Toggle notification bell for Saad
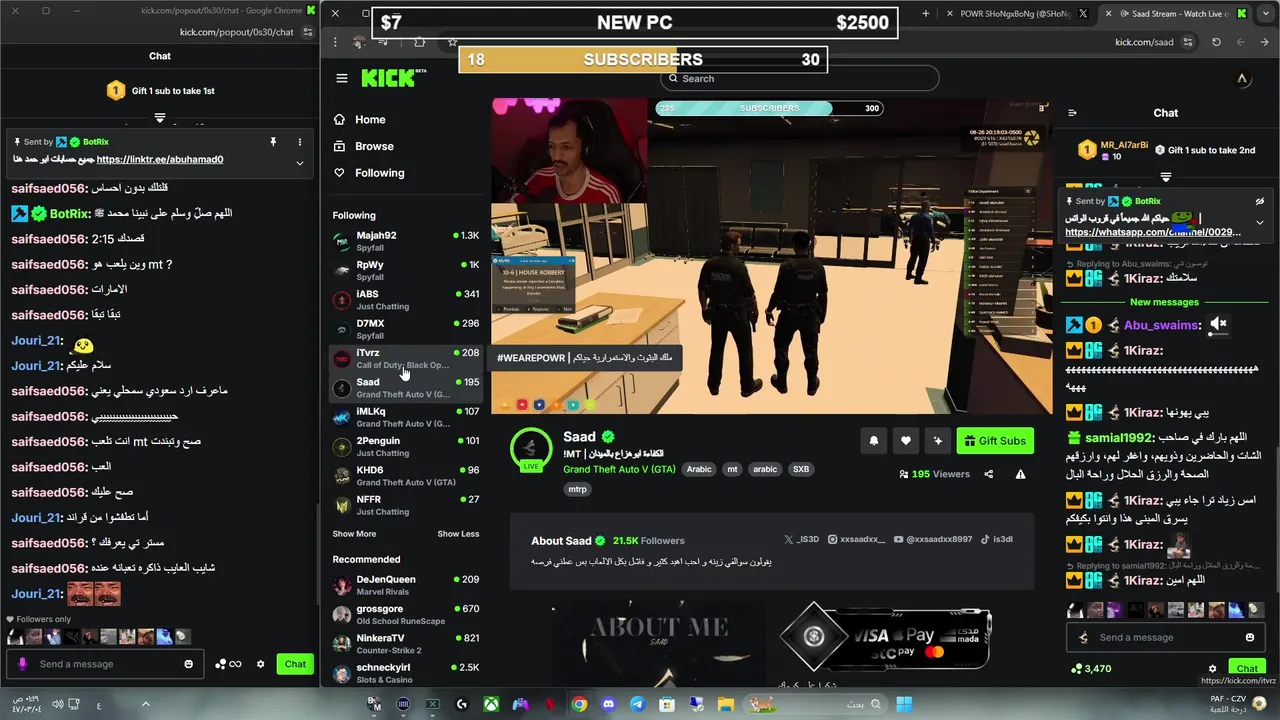Viewport: 1280px width, 720px height. point(874,441)
